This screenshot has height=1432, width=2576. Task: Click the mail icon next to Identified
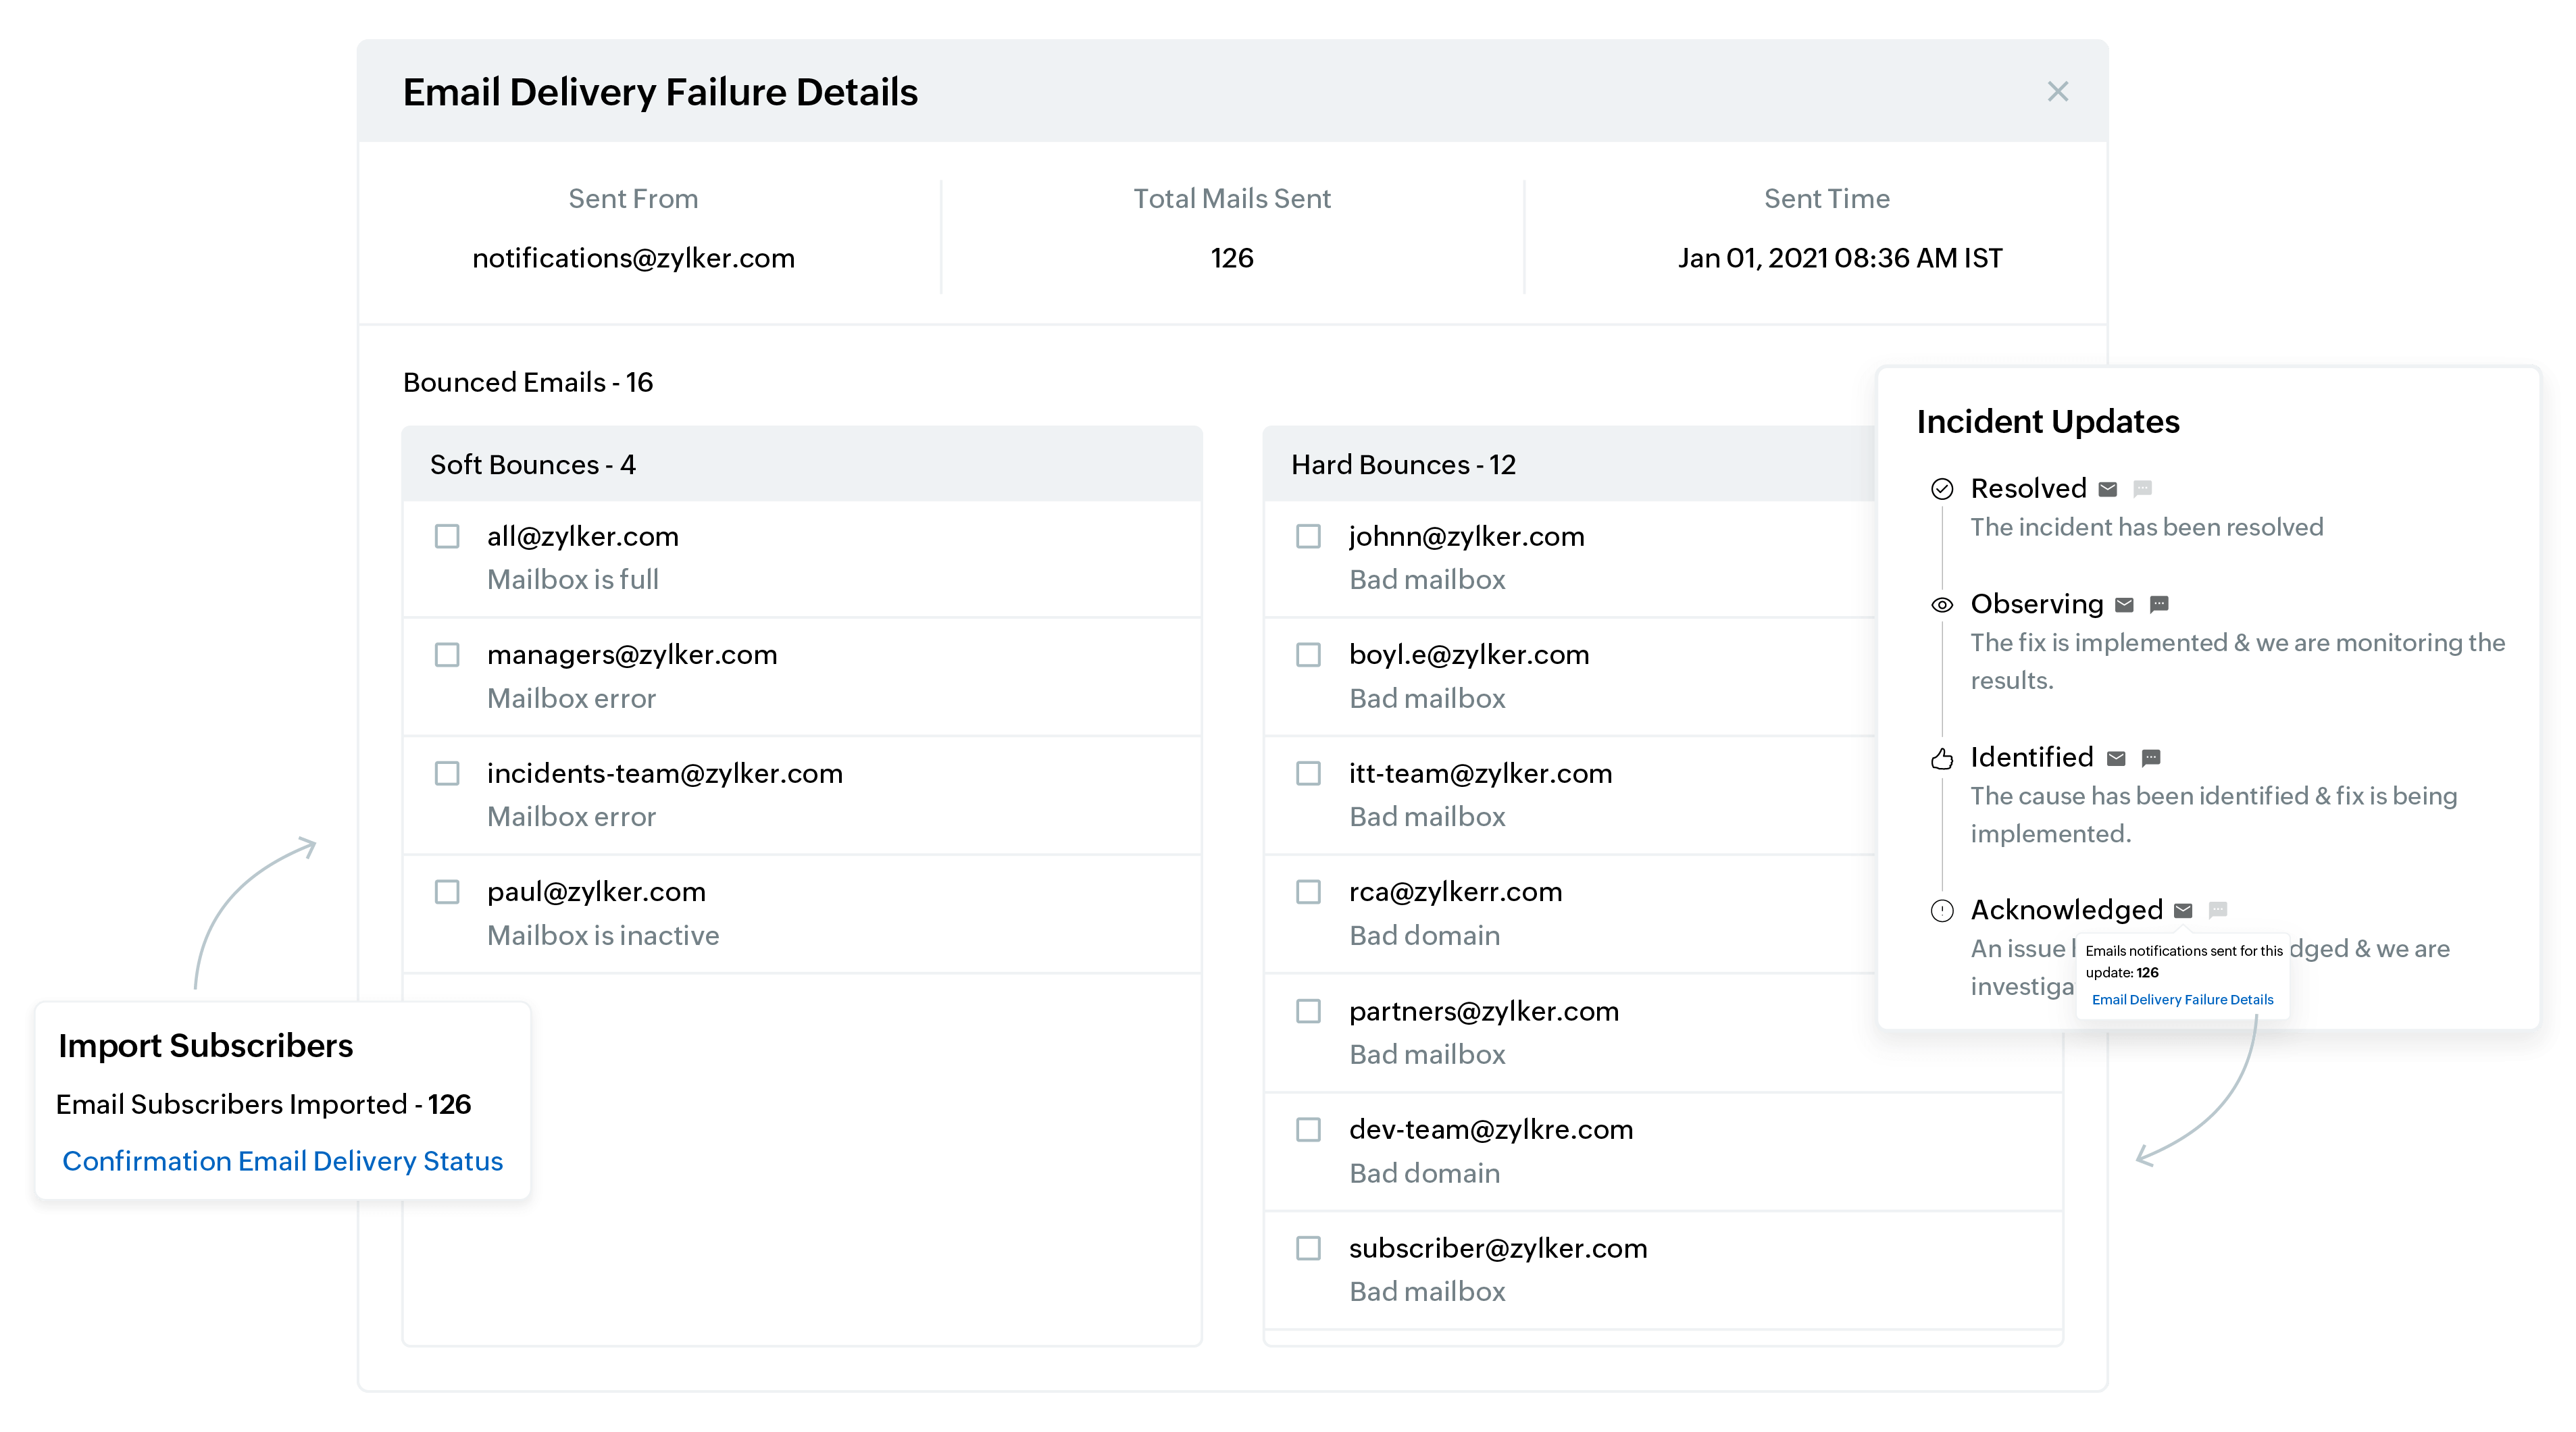coord(2116,758)
